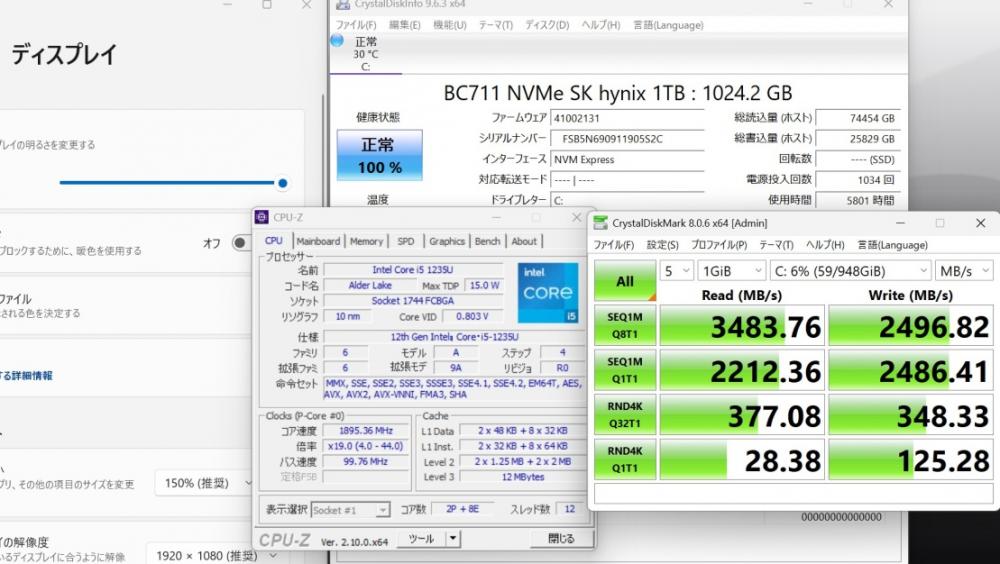This screenshot has width=1000, height=564.
Task: Open the ツール dropdown arrow in CPU-Z
Action: [453, 538]
